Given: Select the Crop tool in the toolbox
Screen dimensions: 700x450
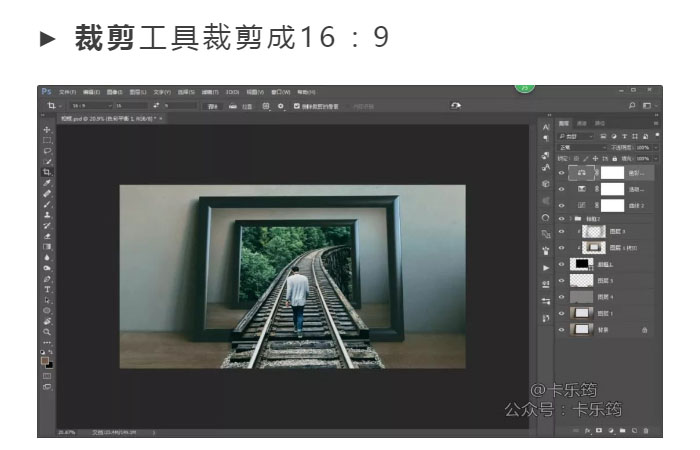Looking at the screenshot, I should tap(47, 172).
